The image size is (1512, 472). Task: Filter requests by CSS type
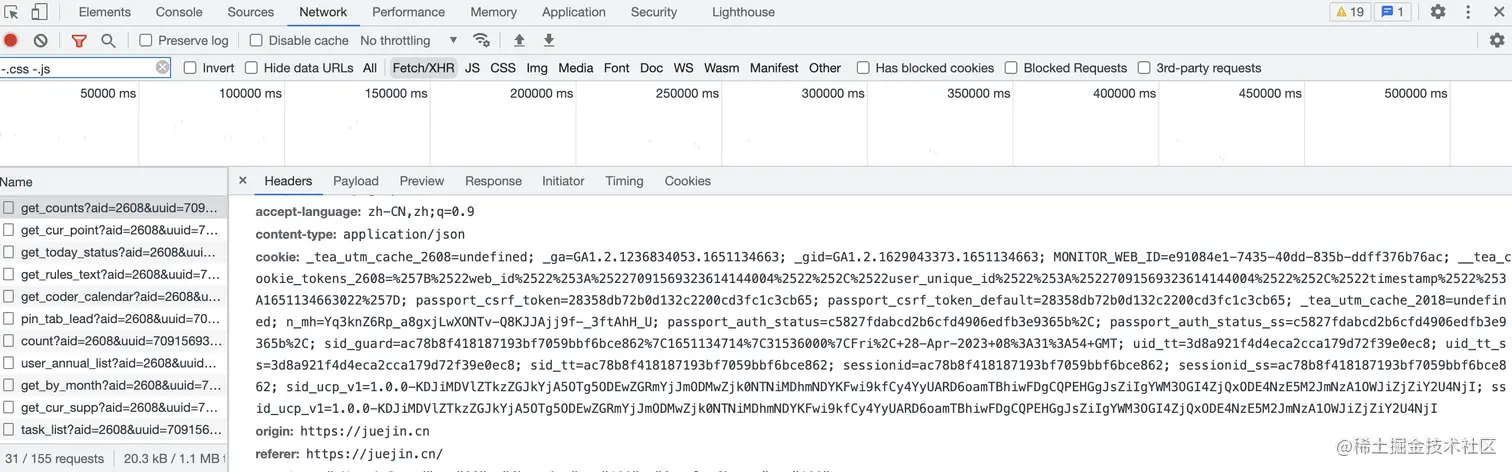pyautogui.click(x=503, y=68)
